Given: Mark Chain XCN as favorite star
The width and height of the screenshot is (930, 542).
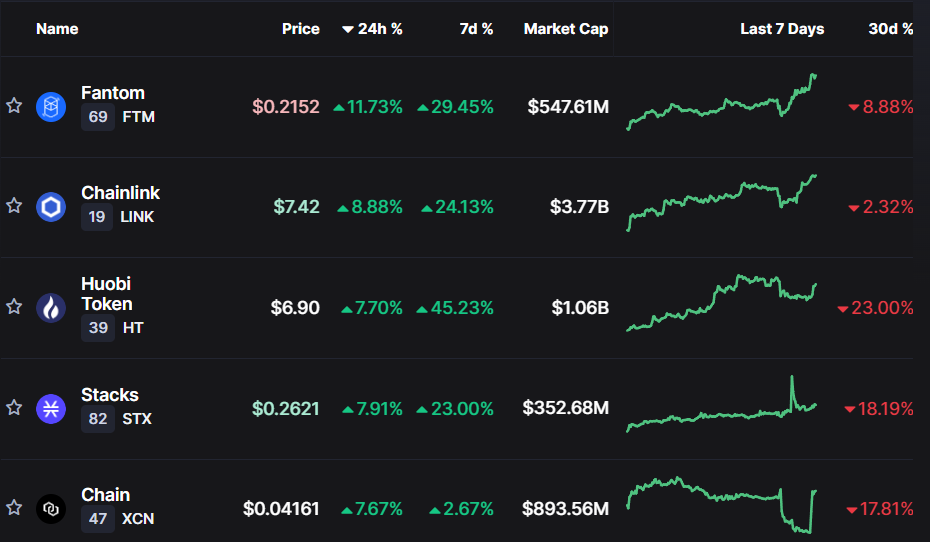Looking at the screenshot, I should click(x=14, y=508).
